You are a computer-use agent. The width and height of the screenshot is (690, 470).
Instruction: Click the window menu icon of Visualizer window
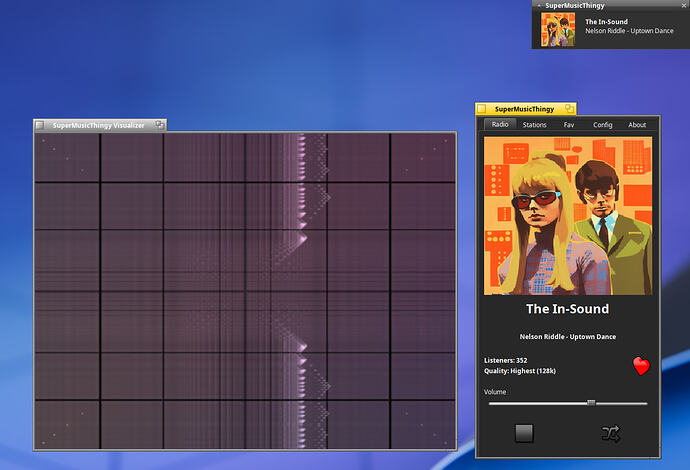[x=40, y=125]
